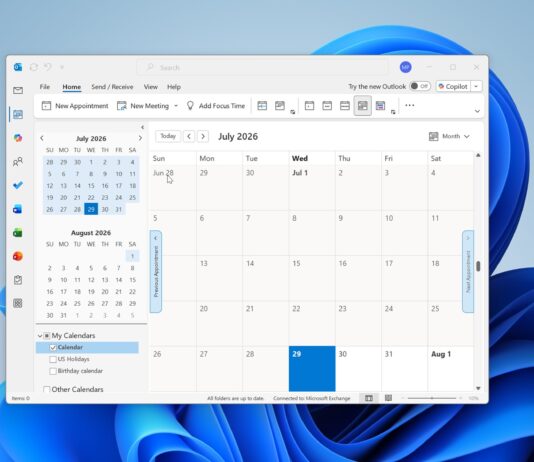
Task: Open the File menu
Action: pyautogui.click(x=45, y=87)
